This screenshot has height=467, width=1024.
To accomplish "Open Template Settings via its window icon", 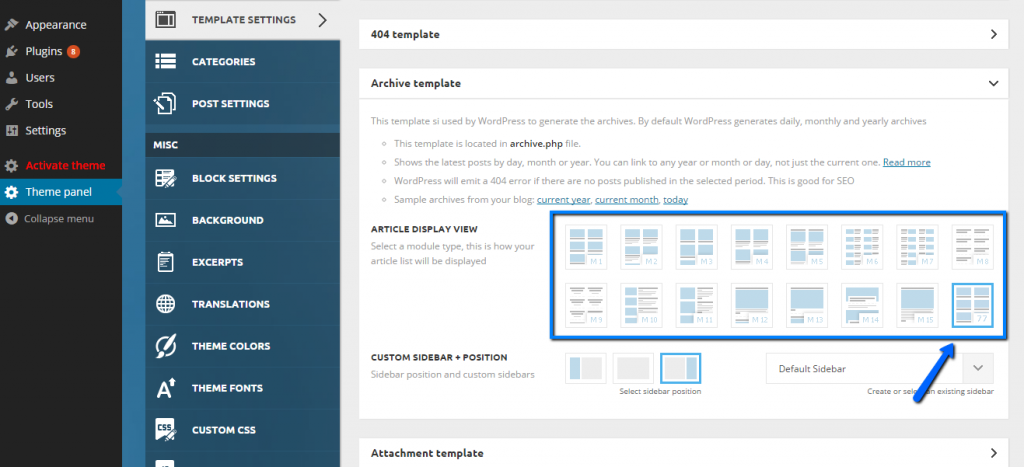I will [166, 20].
